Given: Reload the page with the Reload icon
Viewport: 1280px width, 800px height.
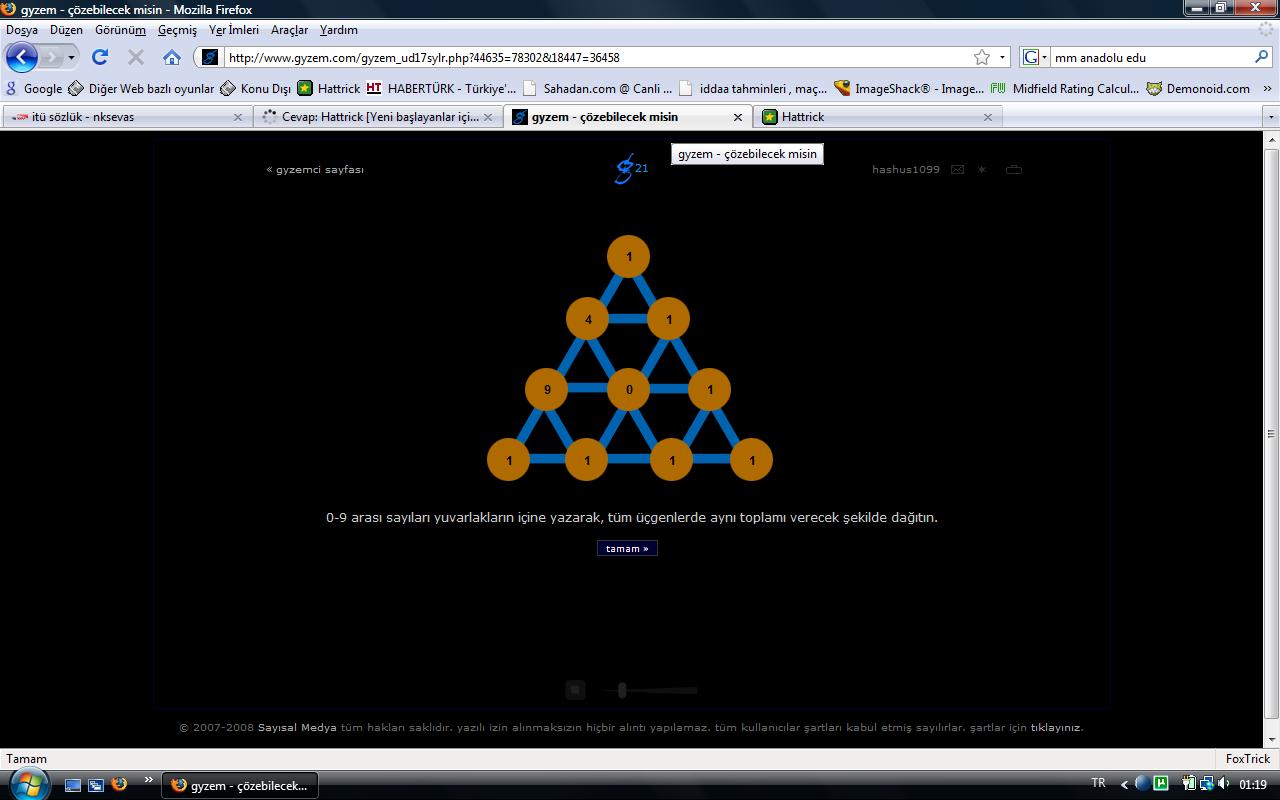Looking at the screenshot, I should coord(100,57).
